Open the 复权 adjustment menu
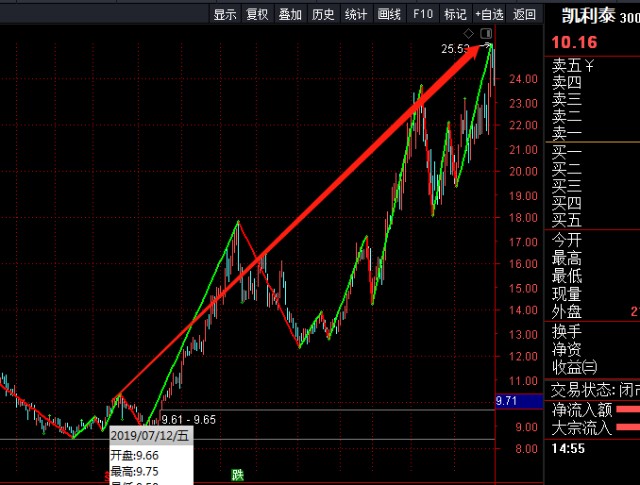640x485 pixels. click(x=257, y=15)
